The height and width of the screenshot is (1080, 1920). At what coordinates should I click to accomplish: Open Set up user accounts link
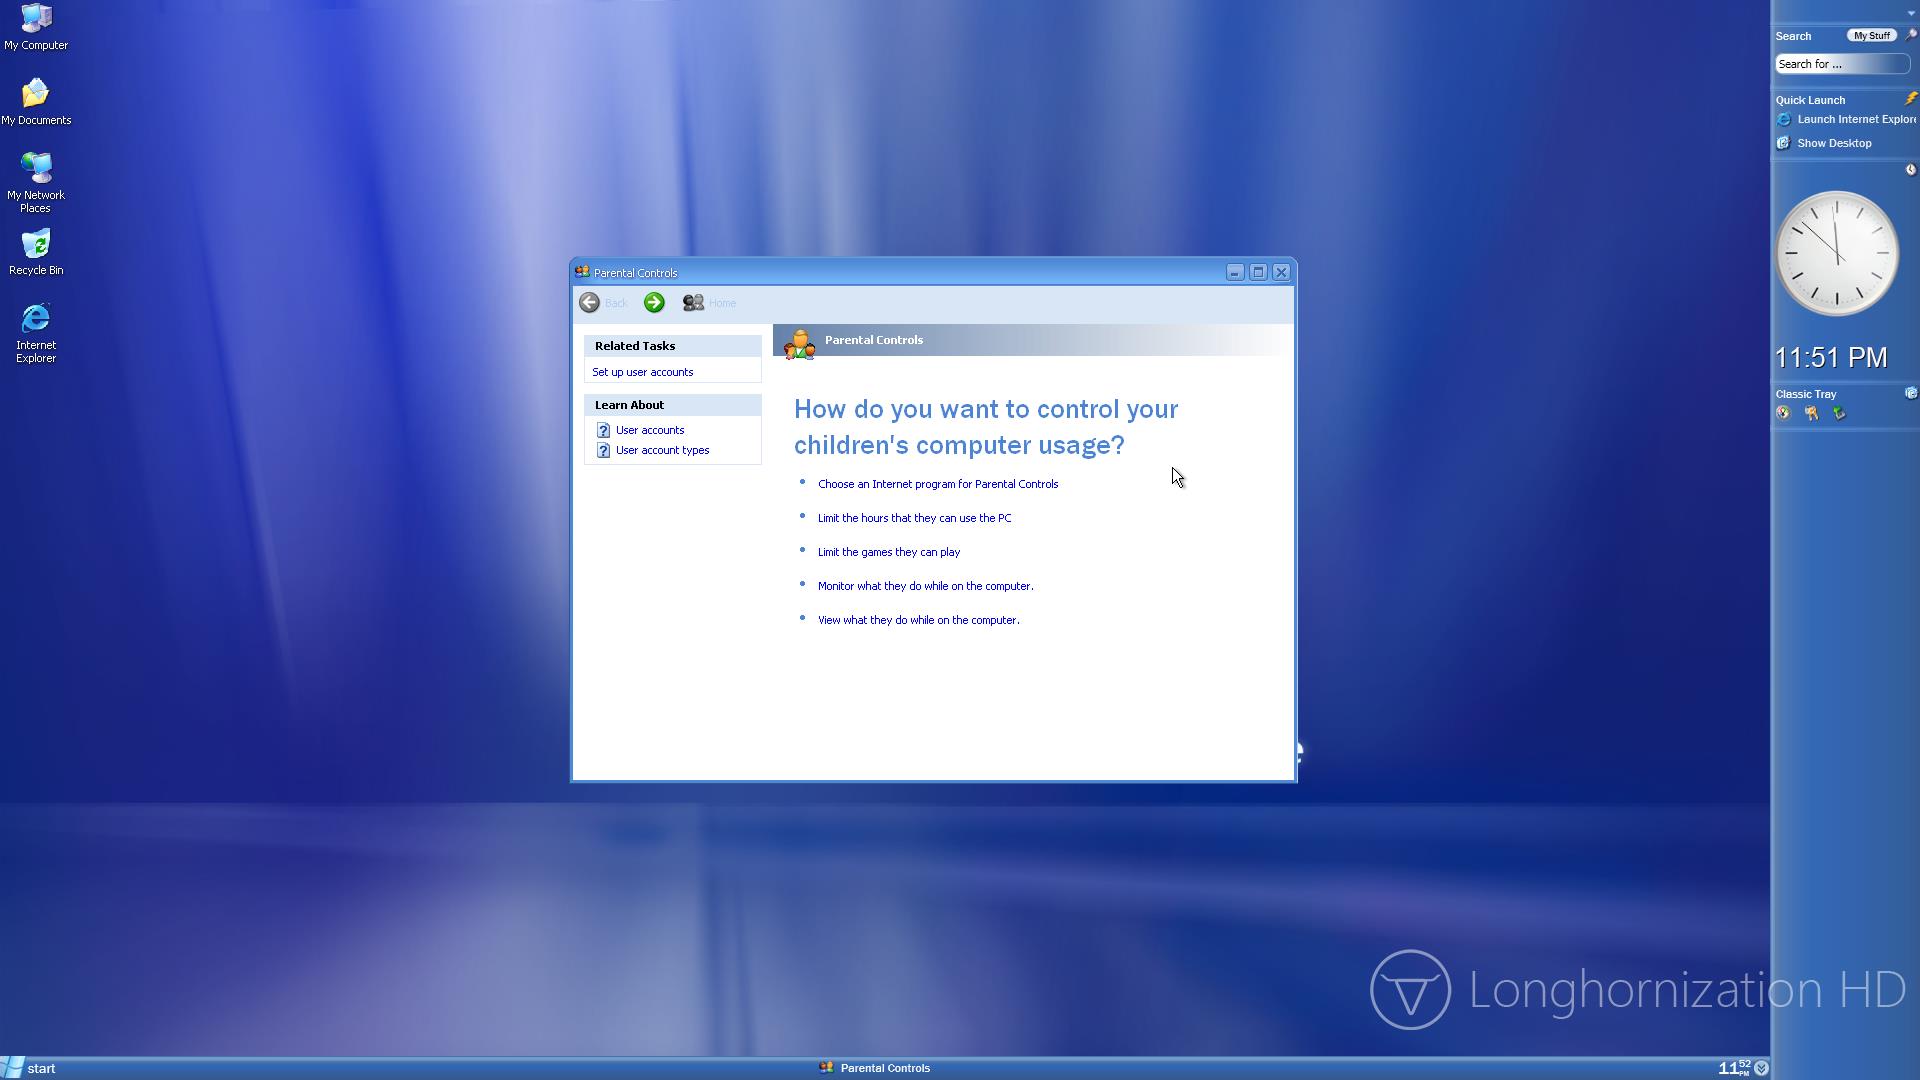tap(642, 372)
